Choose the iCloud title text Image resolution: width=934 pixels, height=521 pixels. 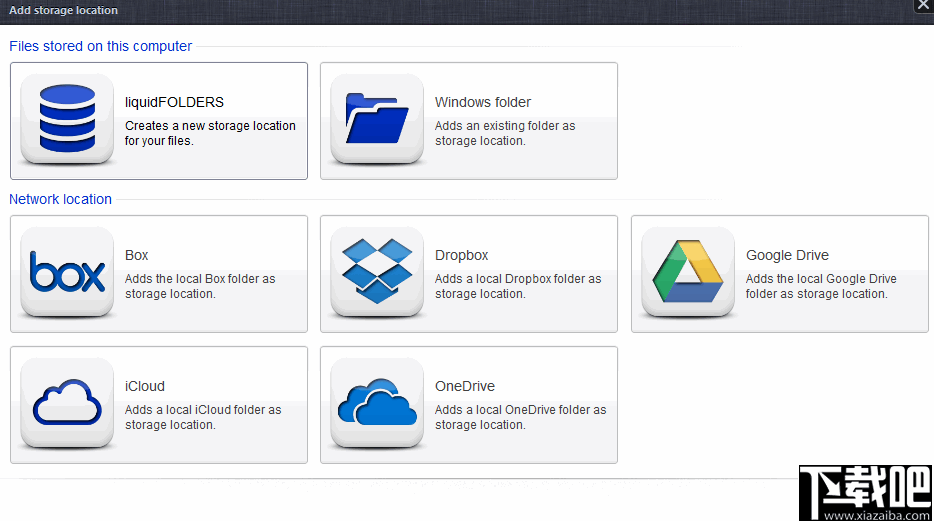click(145, 386)
